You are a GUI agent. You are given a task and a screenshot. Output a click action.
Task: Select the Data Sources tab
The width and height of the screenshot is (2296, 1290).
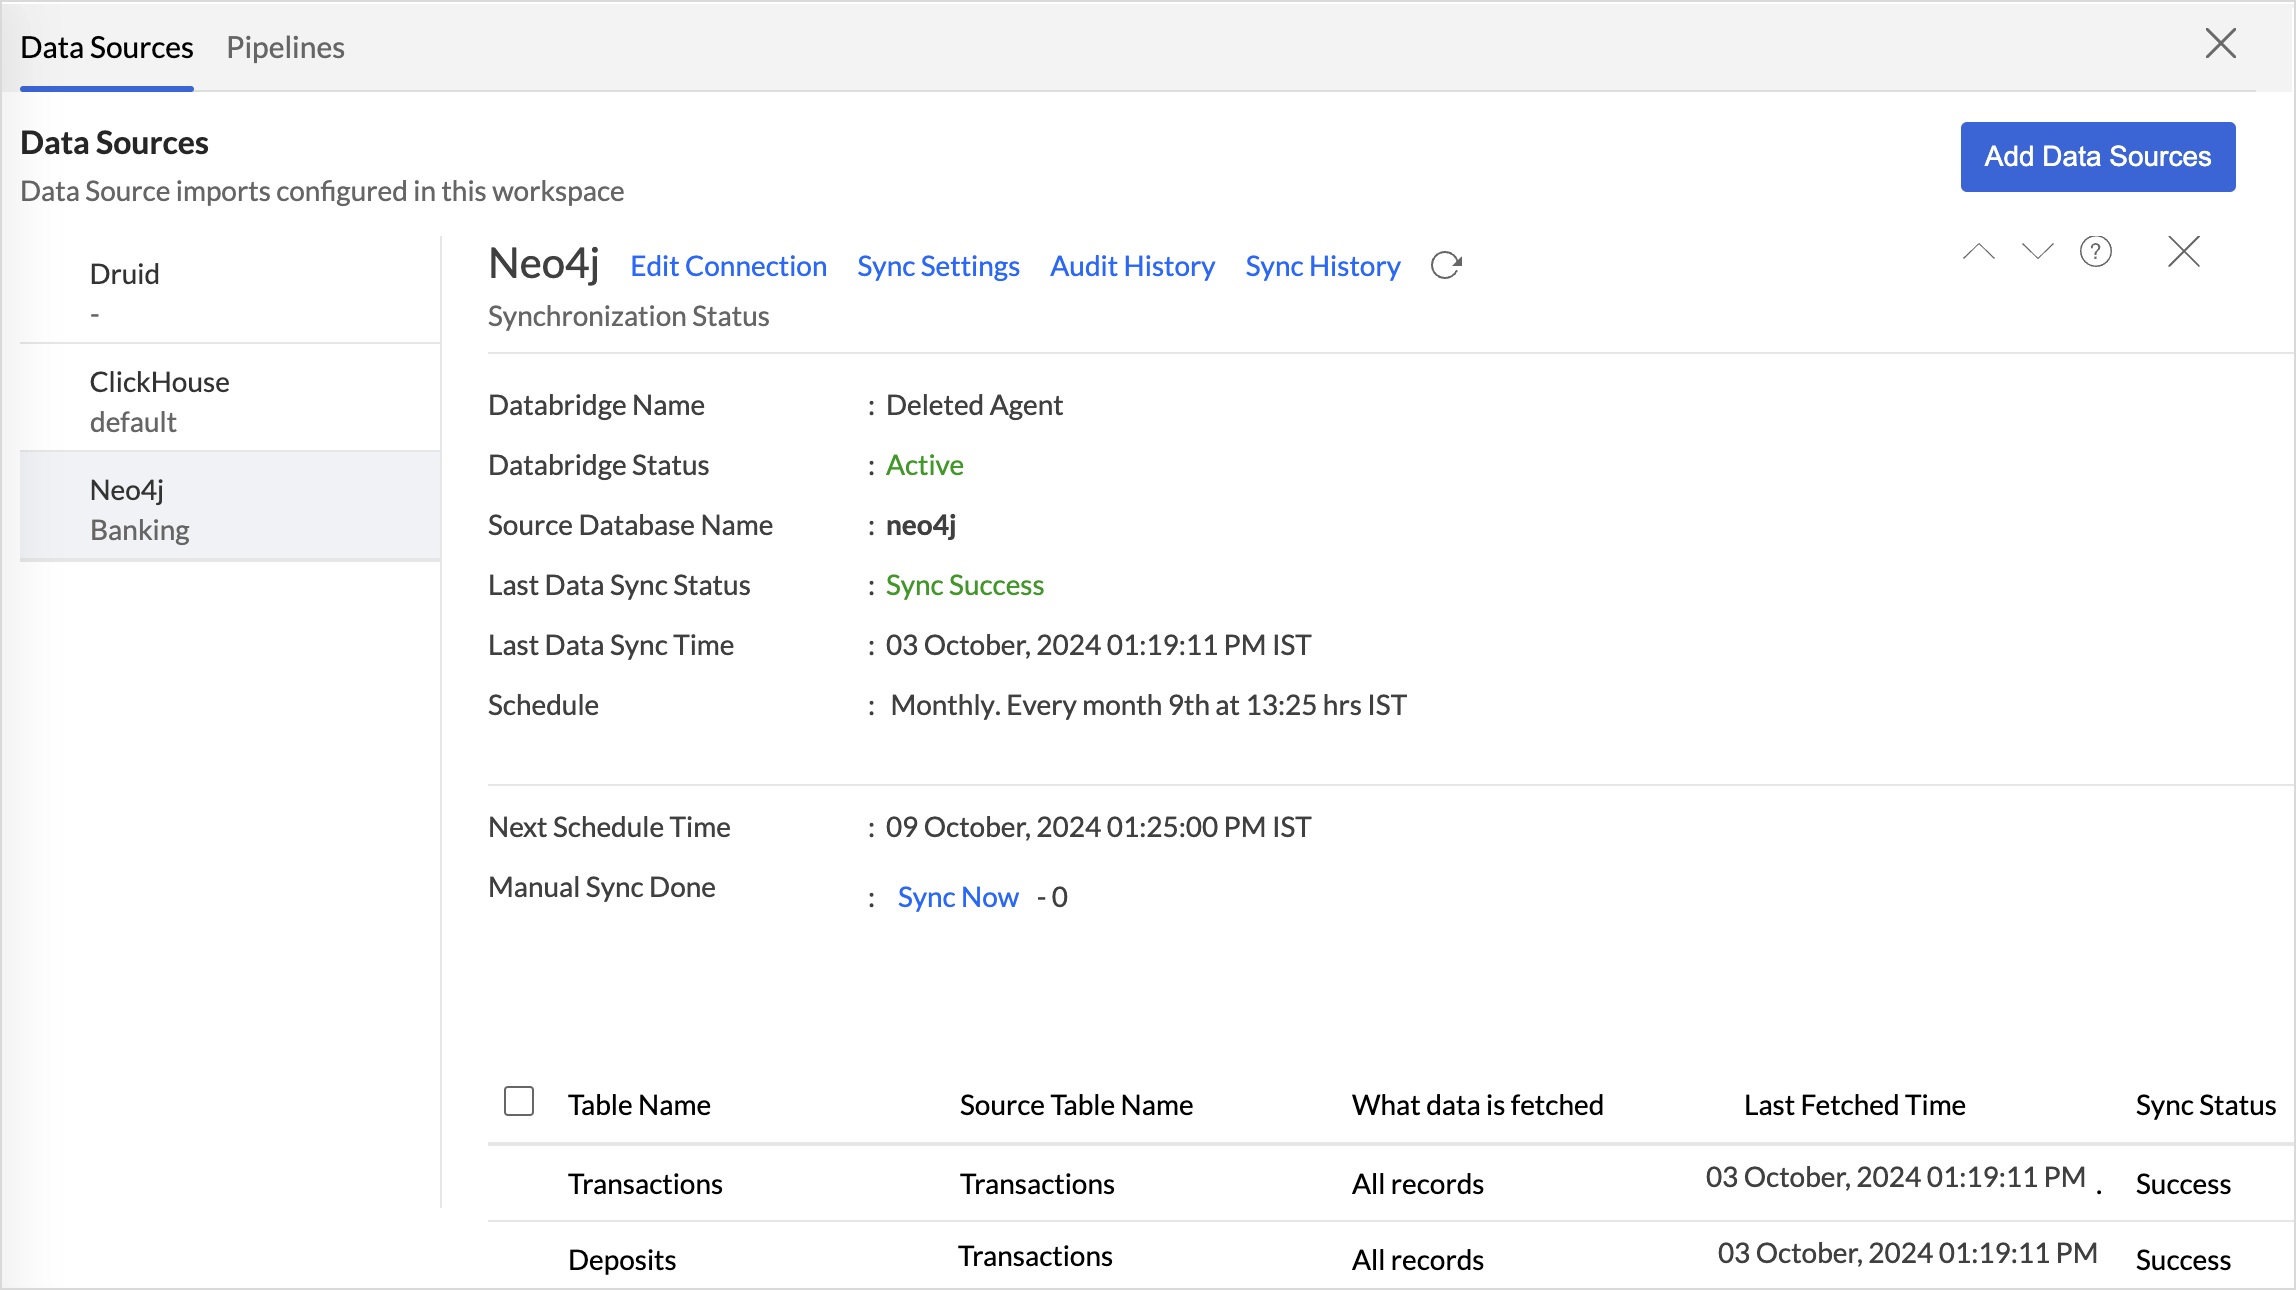click(107, 48)
